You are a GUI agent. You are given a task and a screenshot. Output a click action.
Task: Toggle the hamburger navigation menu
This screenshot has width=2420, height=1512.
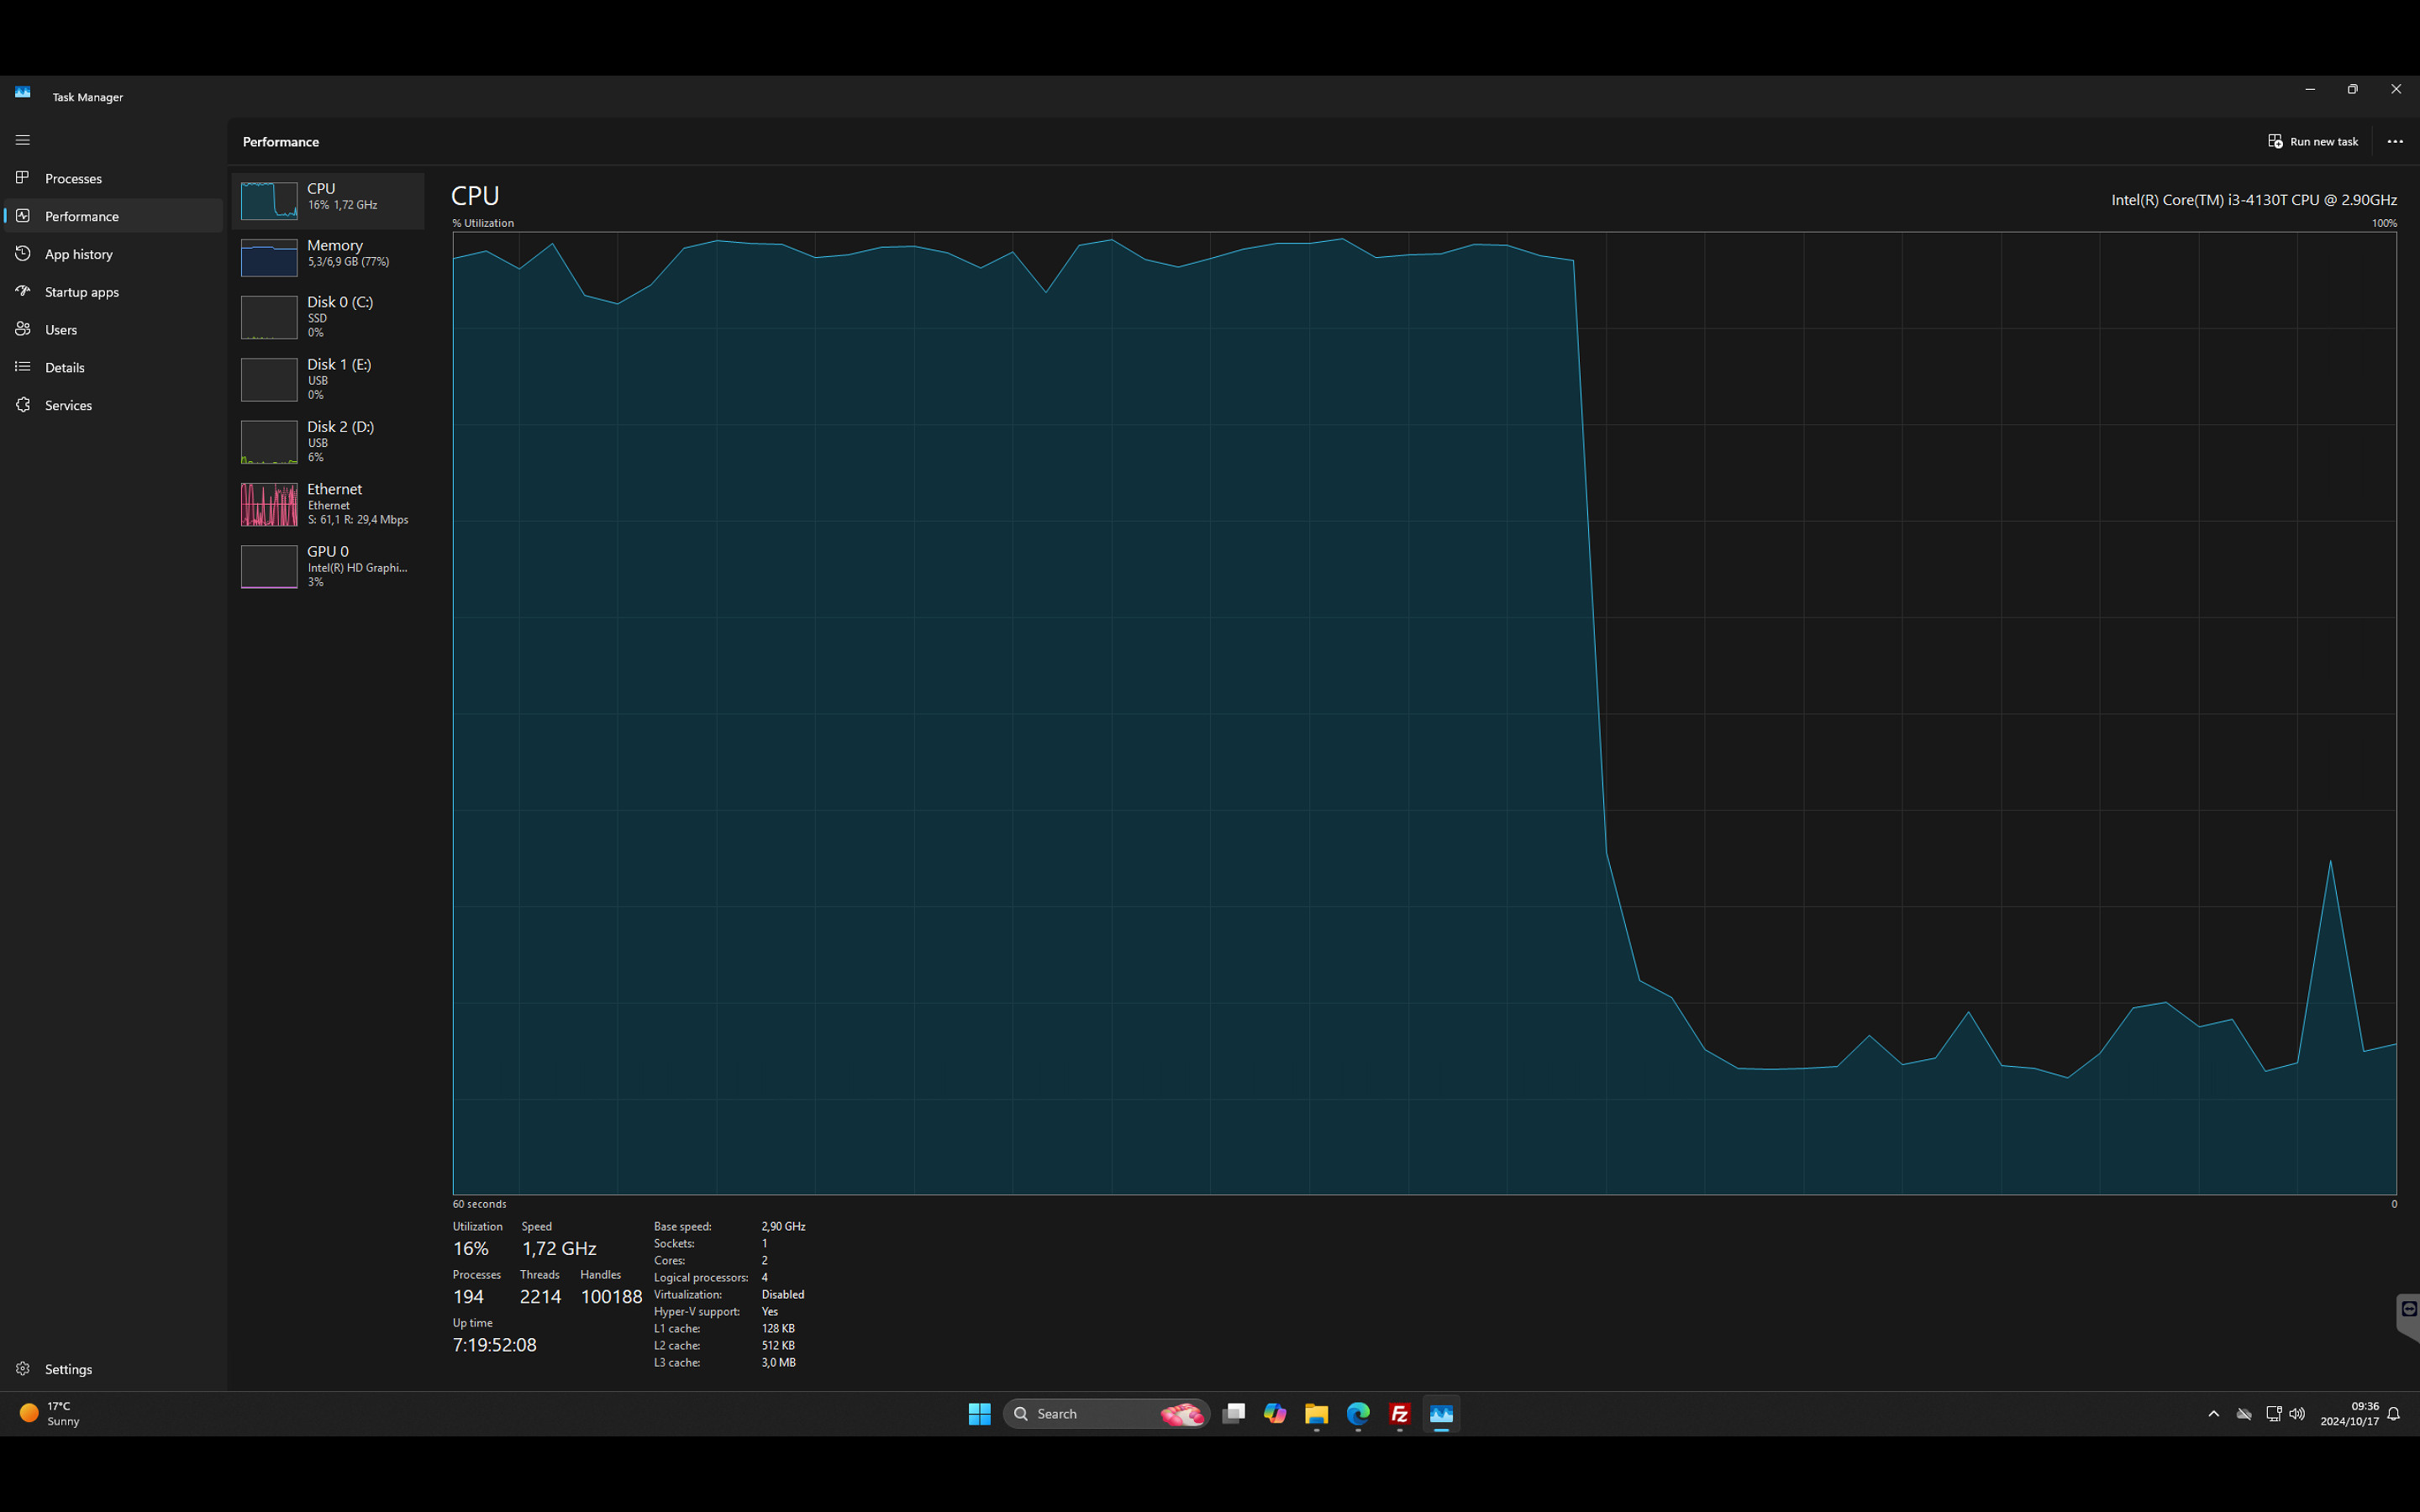point(23,140)
